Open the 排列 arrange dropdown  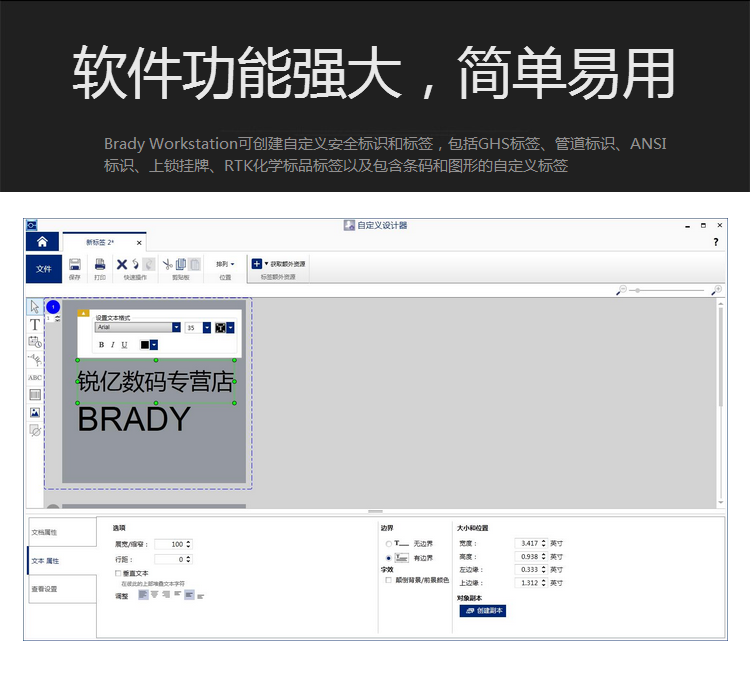(225, 264)
